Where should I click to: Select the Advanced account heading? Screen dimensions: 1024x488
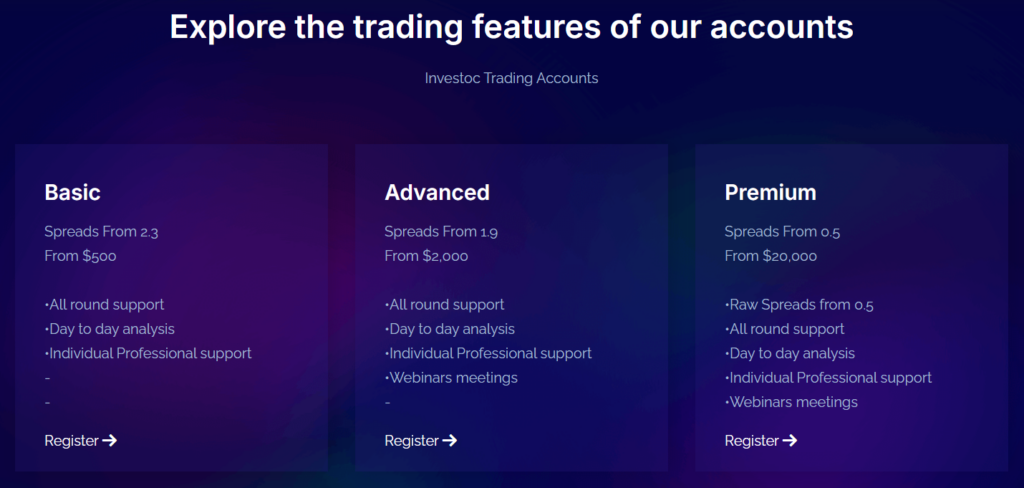click(437, 192)
